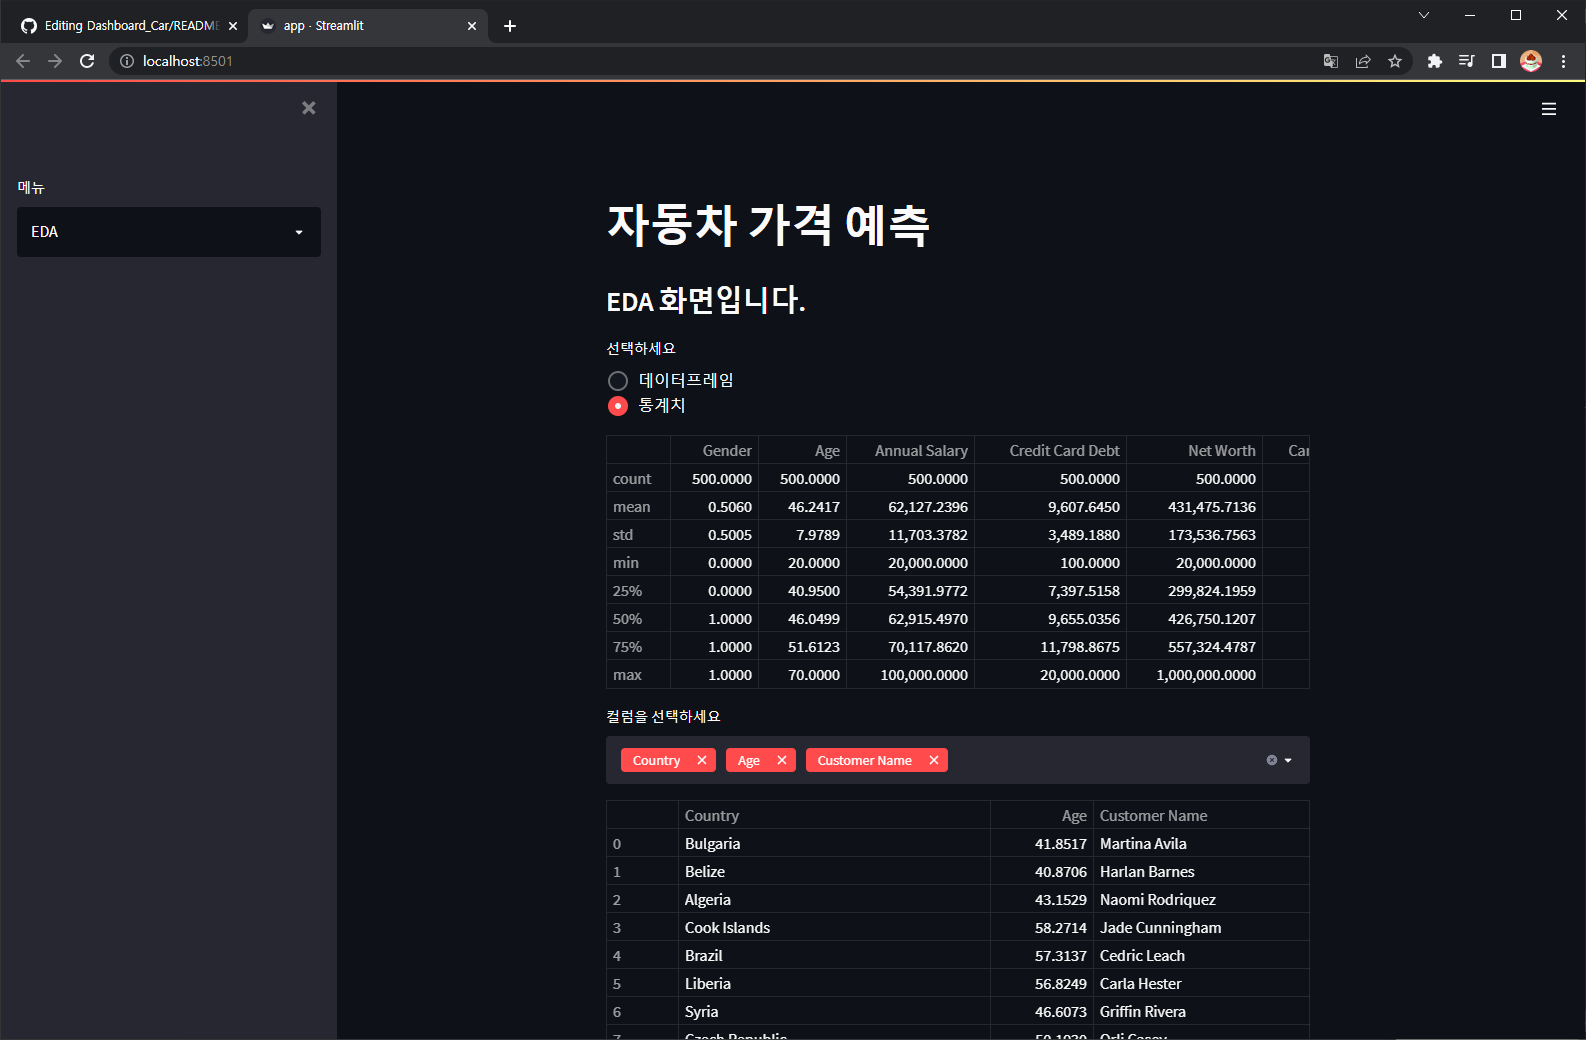The height and width of the screenshot is (1040, 1586).
Task: Close the Editing Dashboard_Car README tab
Action: point(233,26)
